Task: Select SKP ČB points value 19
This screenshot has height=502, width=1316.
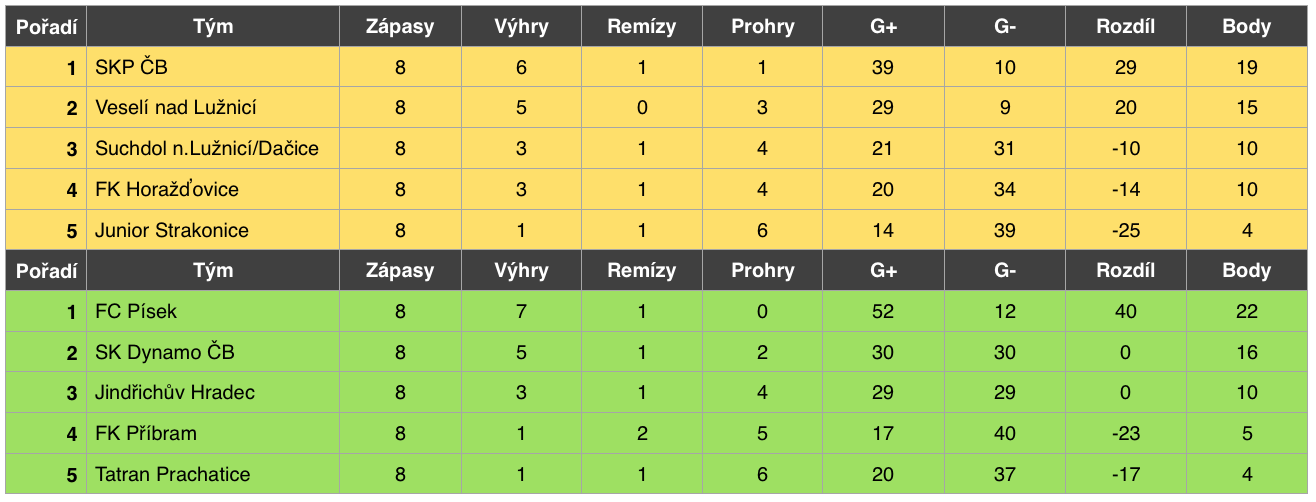Action: pyautogui.click(x=1246, y=67)
